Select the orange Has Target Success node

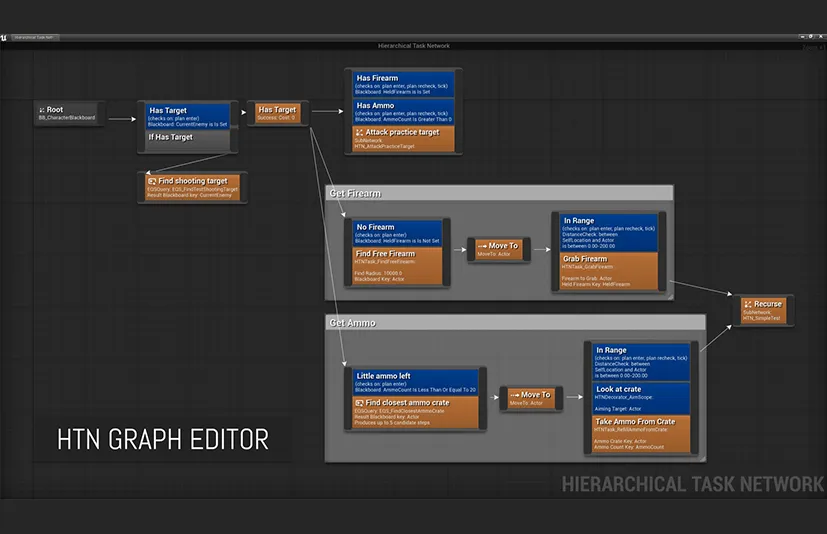point(277,113)
